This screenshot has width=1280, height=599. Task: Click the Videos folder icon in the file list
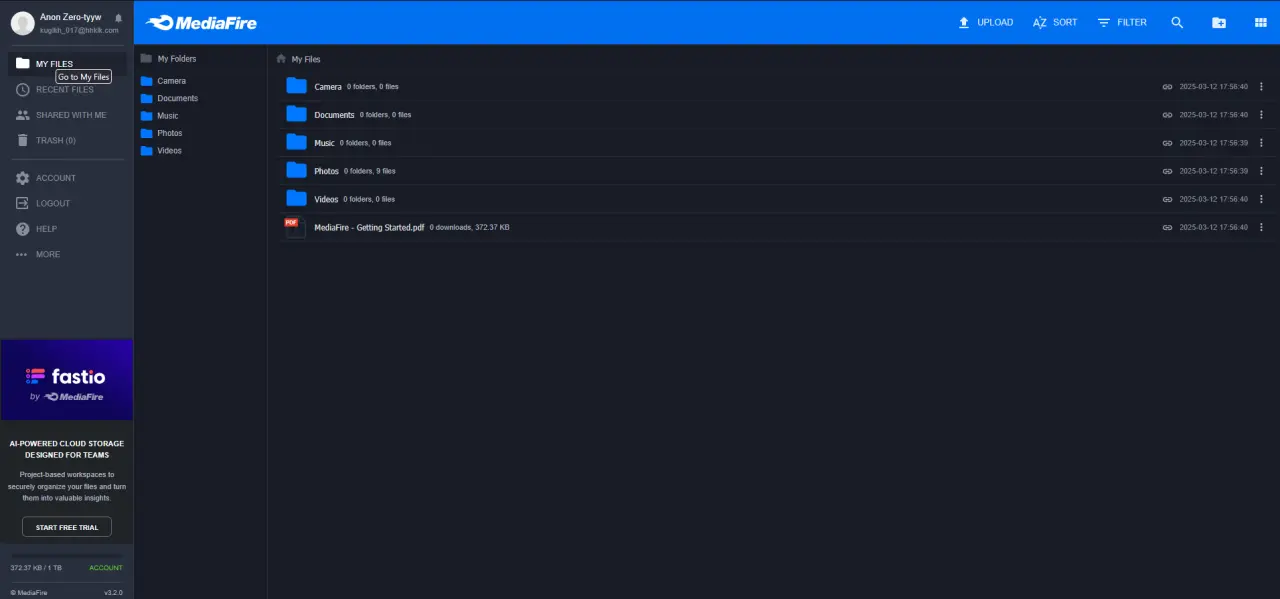pyautogui.click(x=296, y=198)
